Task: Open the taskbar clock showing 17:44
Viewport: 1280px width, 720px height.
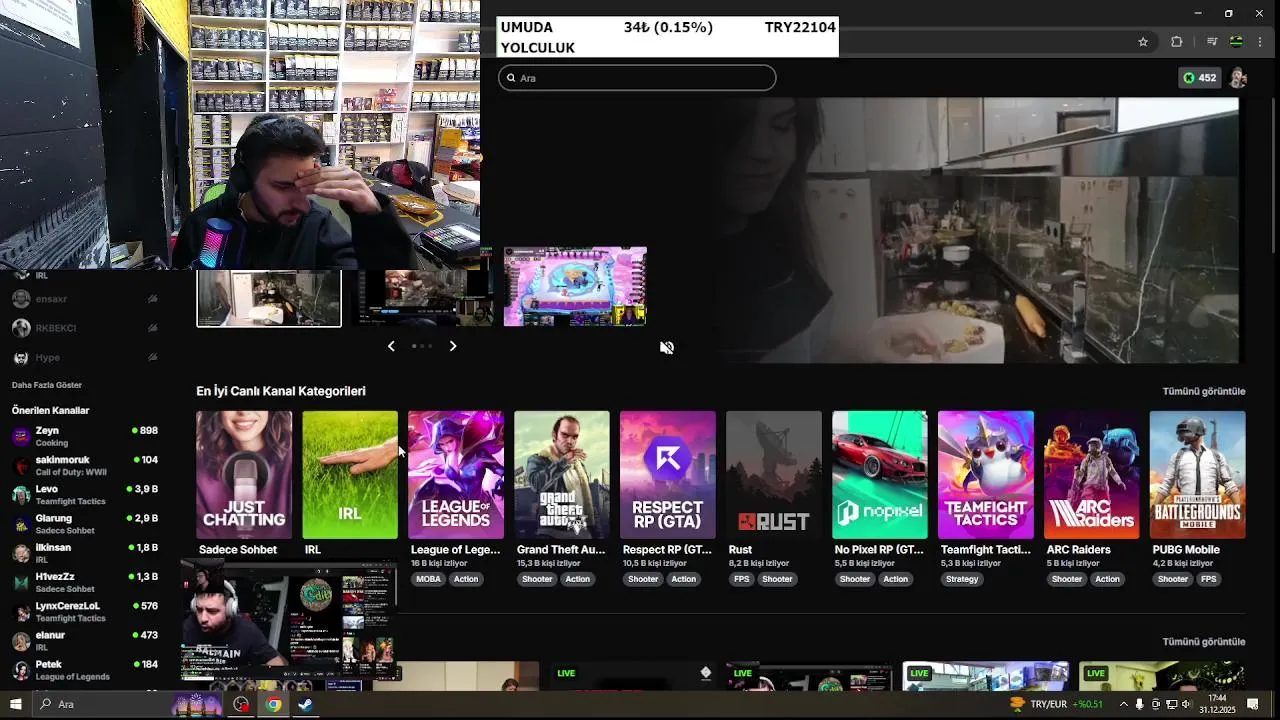Action: (1217, 704)
